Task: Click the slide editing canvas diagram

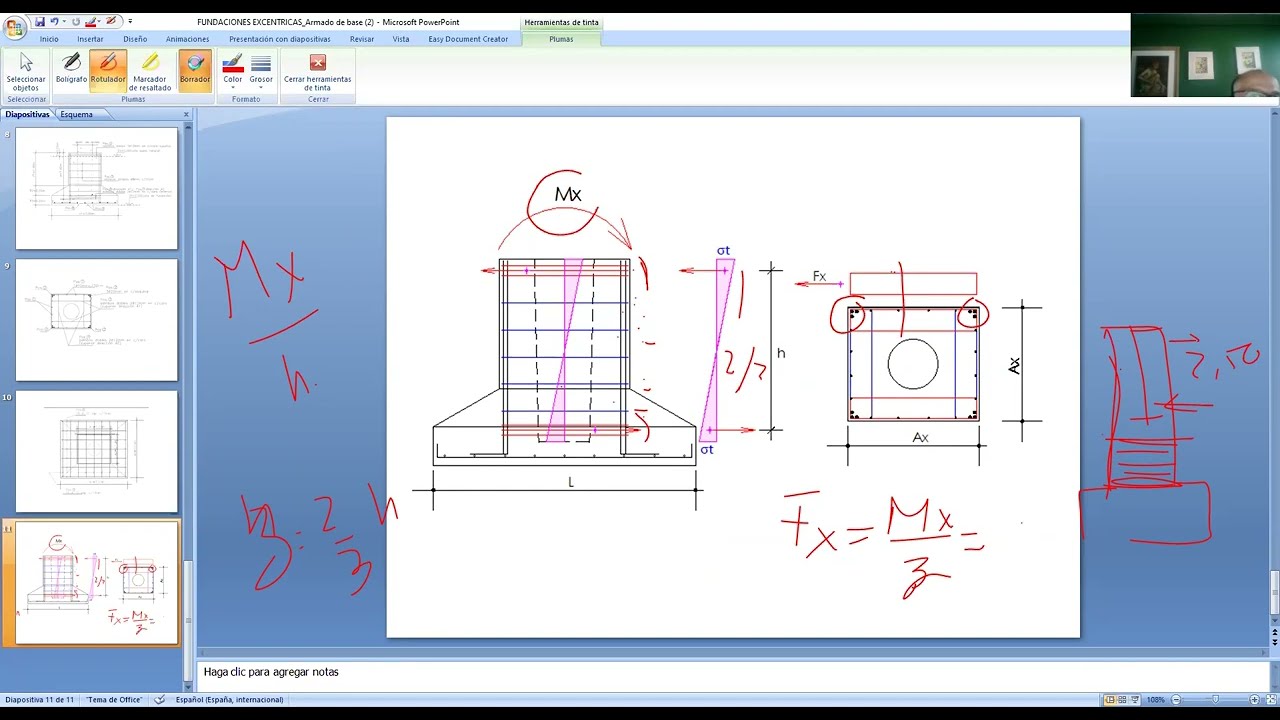Action: [733, 377]
